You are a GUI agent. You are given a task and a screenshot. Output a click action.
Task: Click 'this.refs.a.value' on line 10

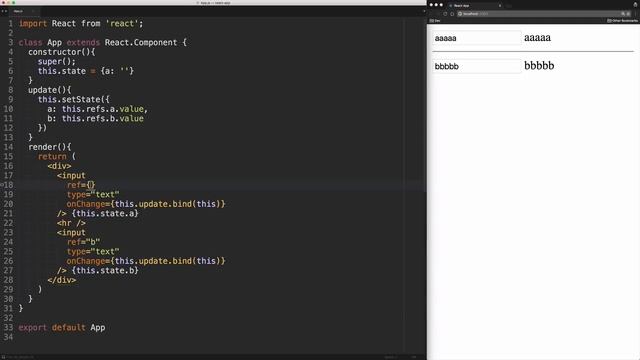pos(103,109)
